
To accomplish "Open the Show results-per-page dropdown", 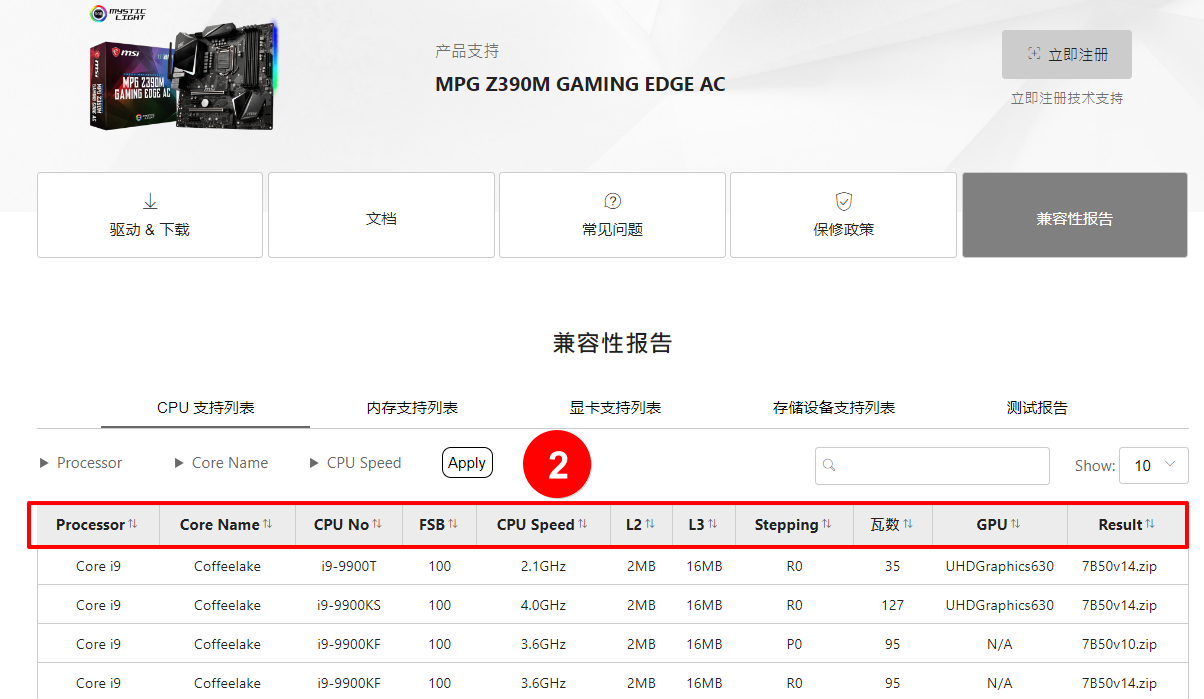I will [x=1153, y=465].
